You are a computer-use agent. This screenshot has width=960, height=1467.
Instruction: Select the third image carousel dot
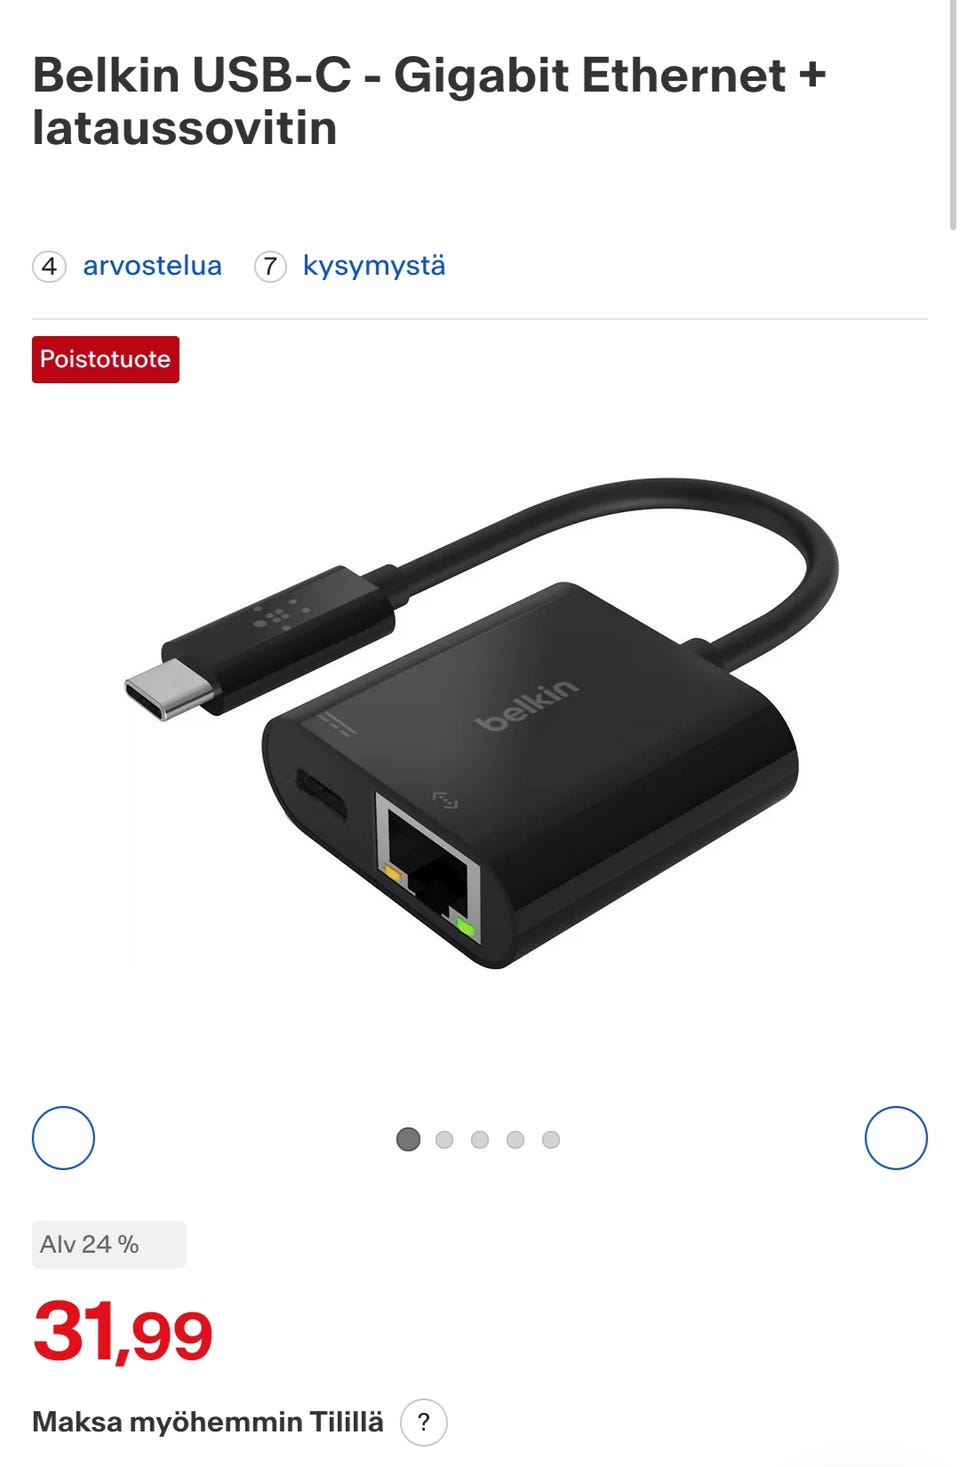coord(480,1139)
